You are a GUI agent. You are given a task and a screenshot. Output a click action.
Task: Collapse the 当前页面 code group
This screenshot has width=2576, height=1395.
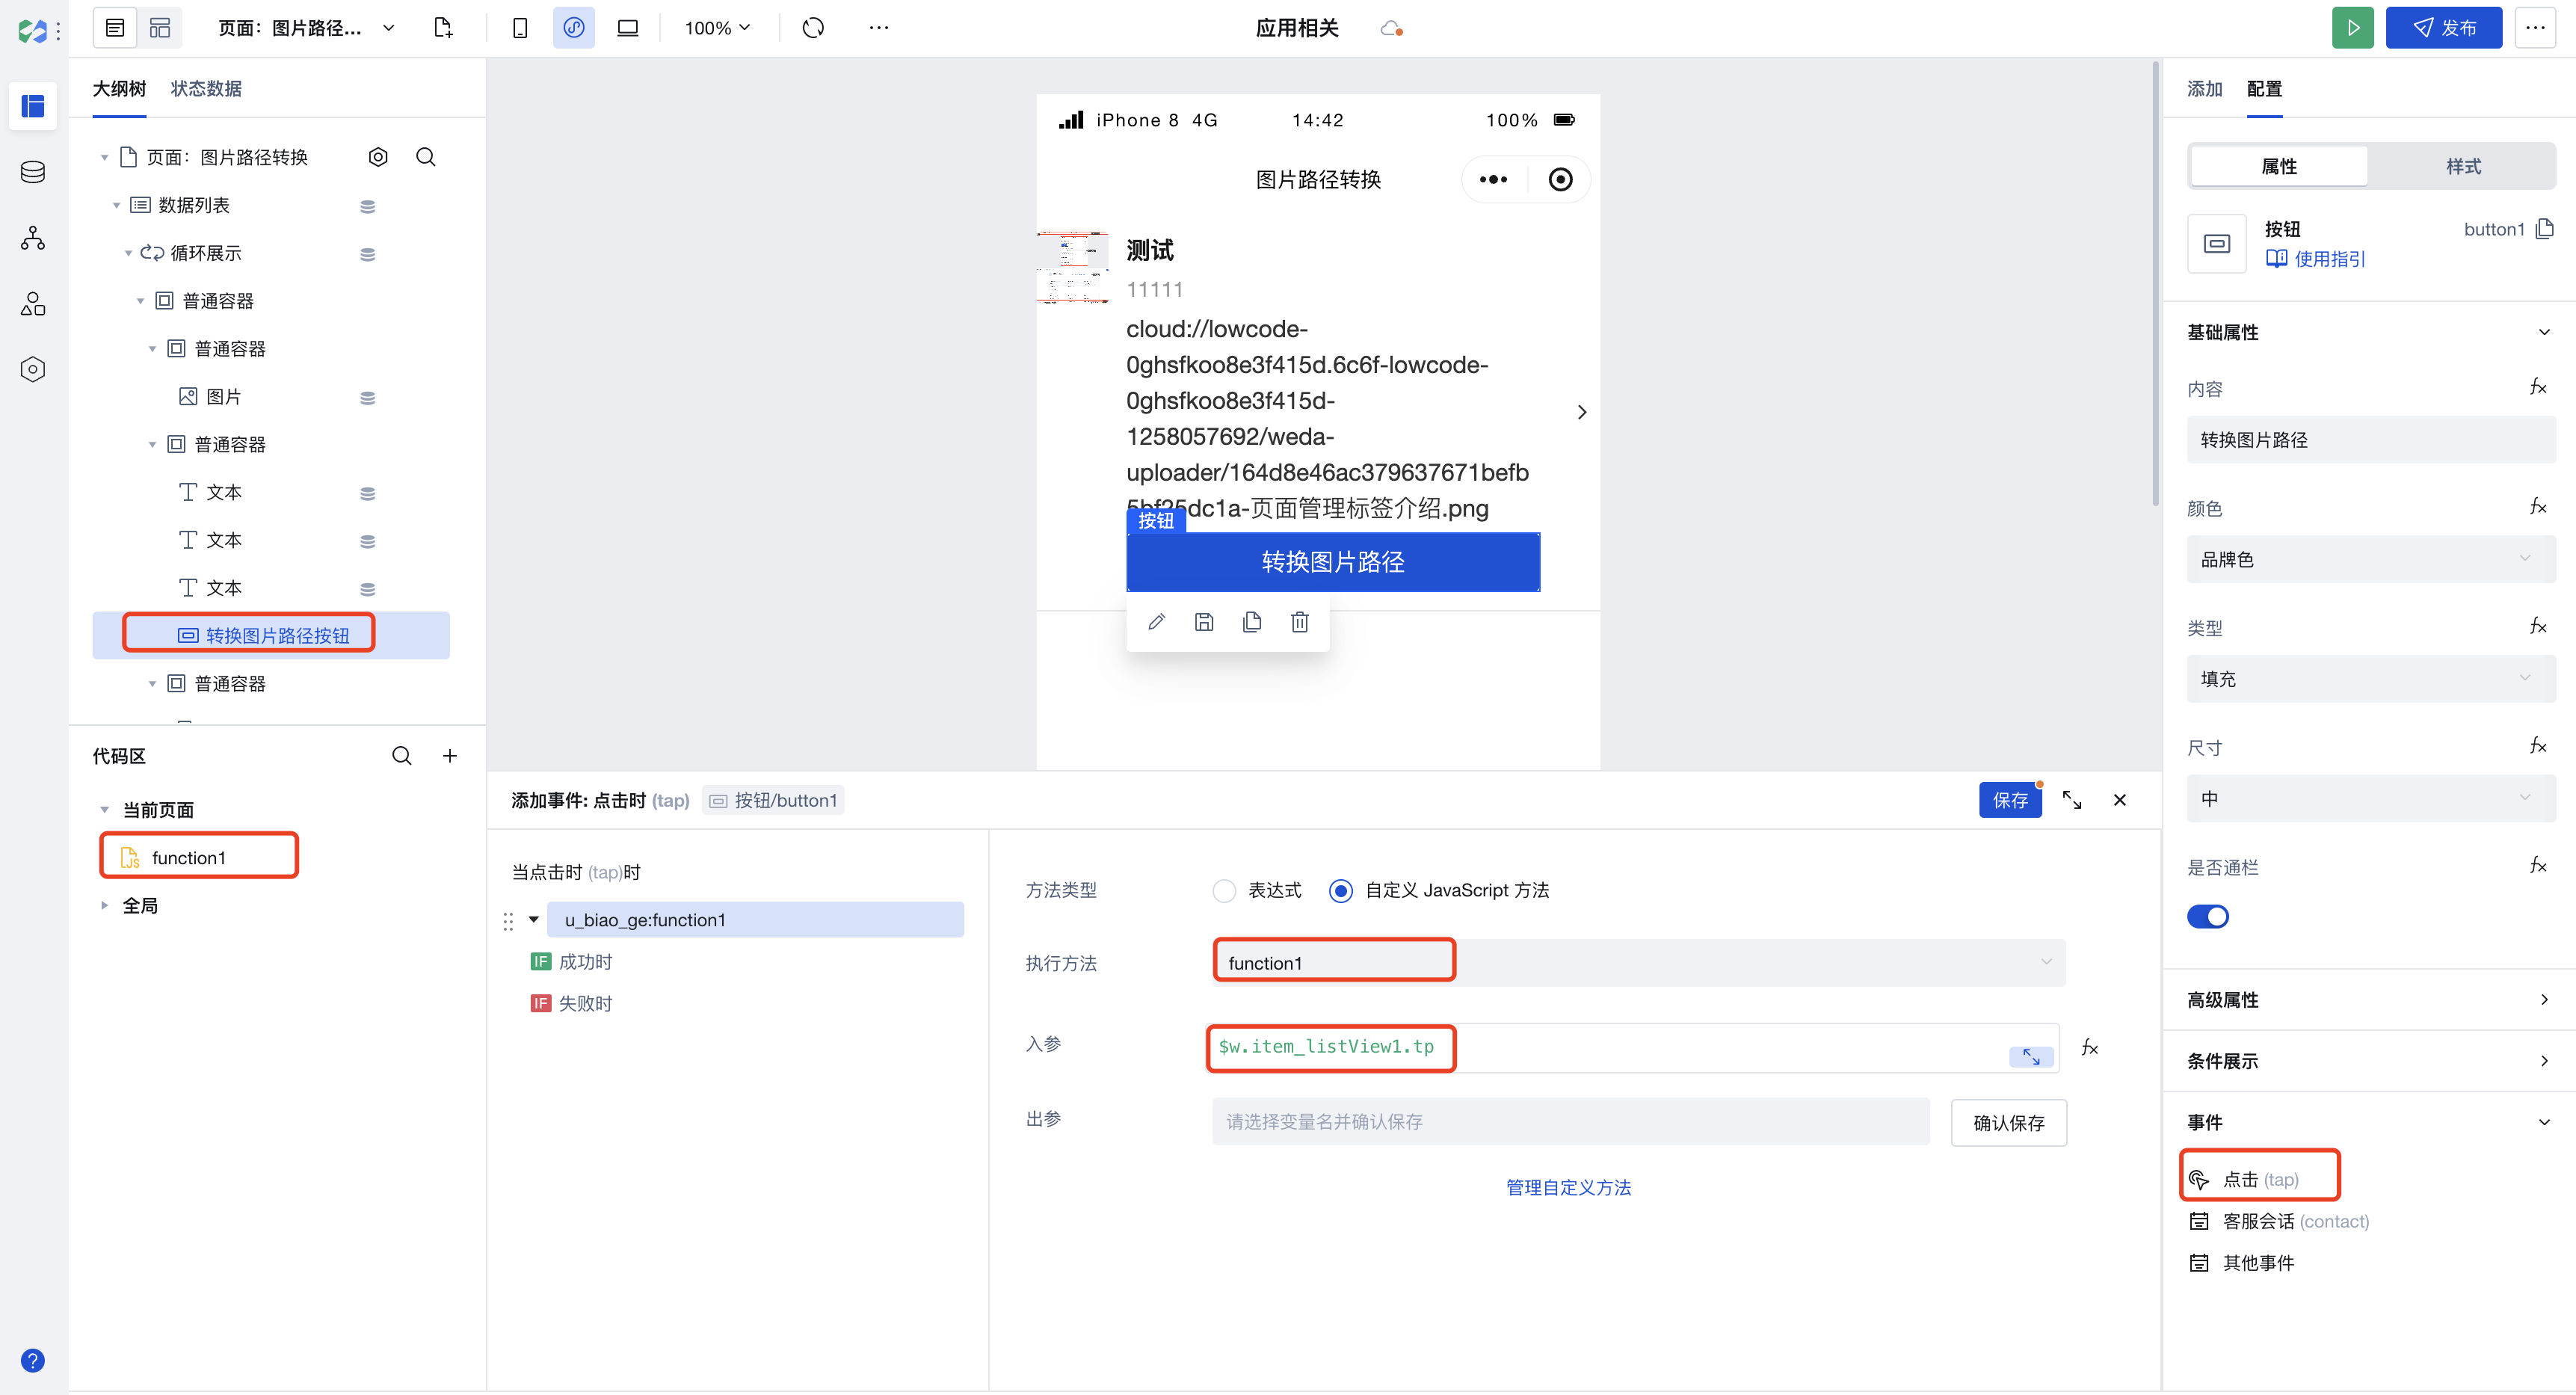[x=104, y=810]
